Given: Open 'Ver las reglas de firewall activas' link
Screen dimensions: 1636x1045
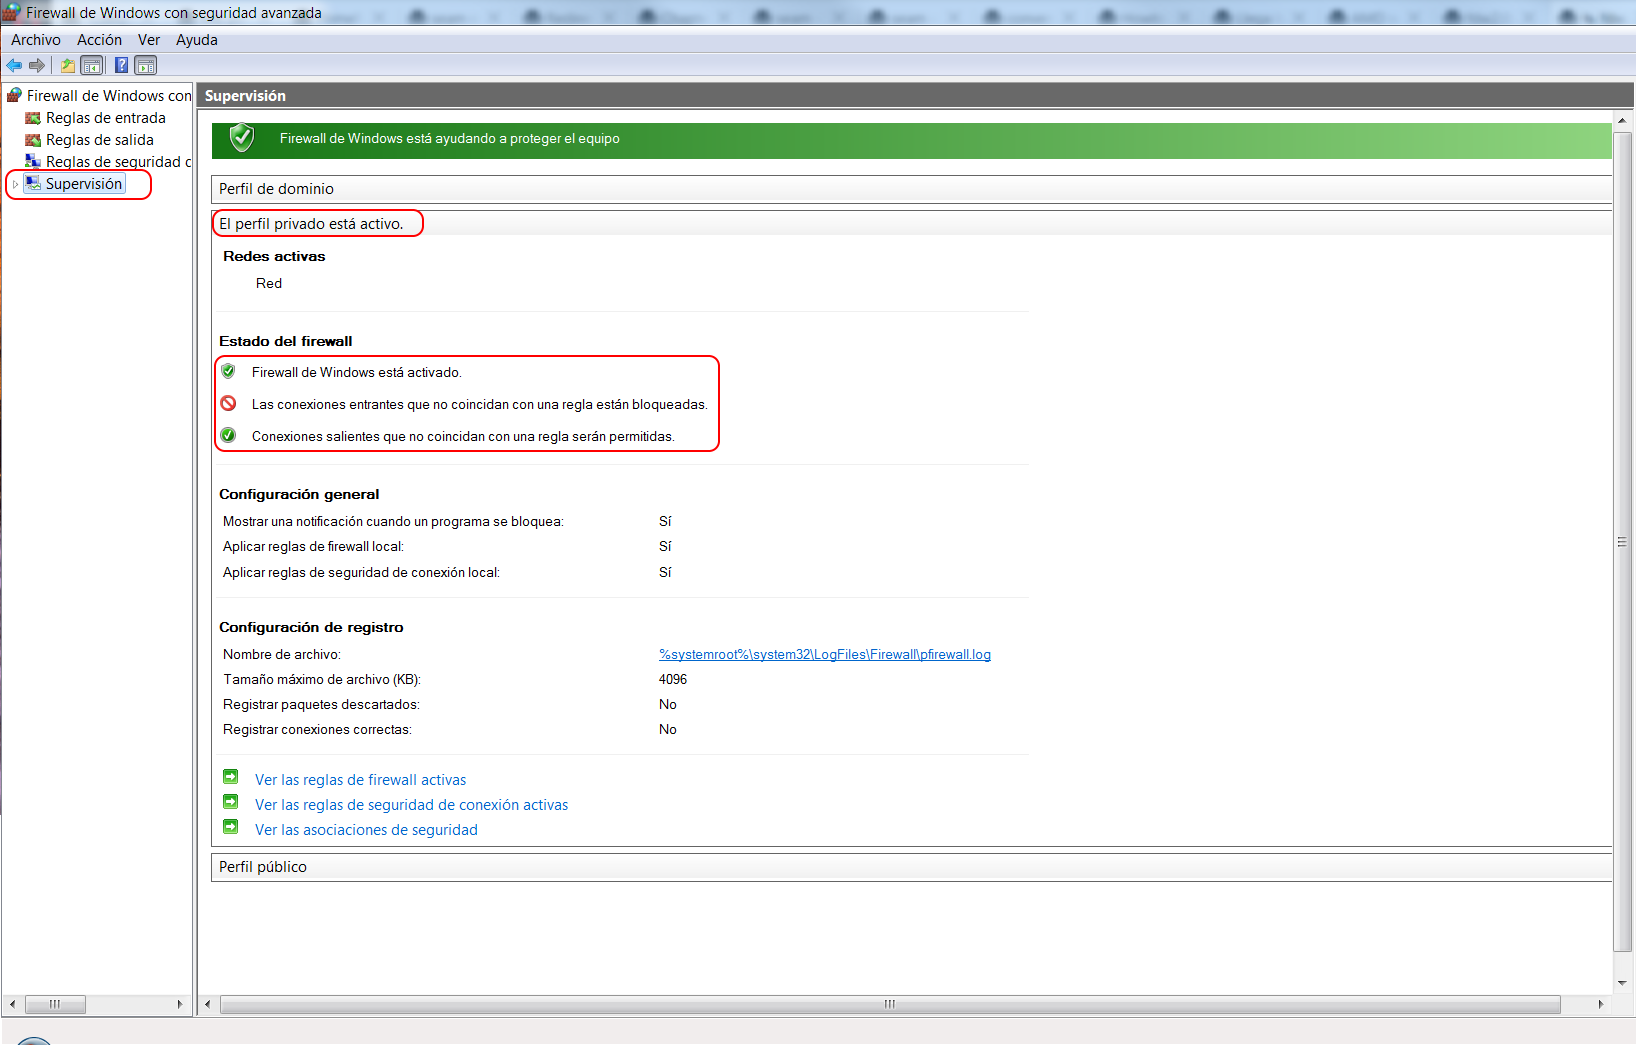Looking at the screenshot, I should click(x=360, y=780).
